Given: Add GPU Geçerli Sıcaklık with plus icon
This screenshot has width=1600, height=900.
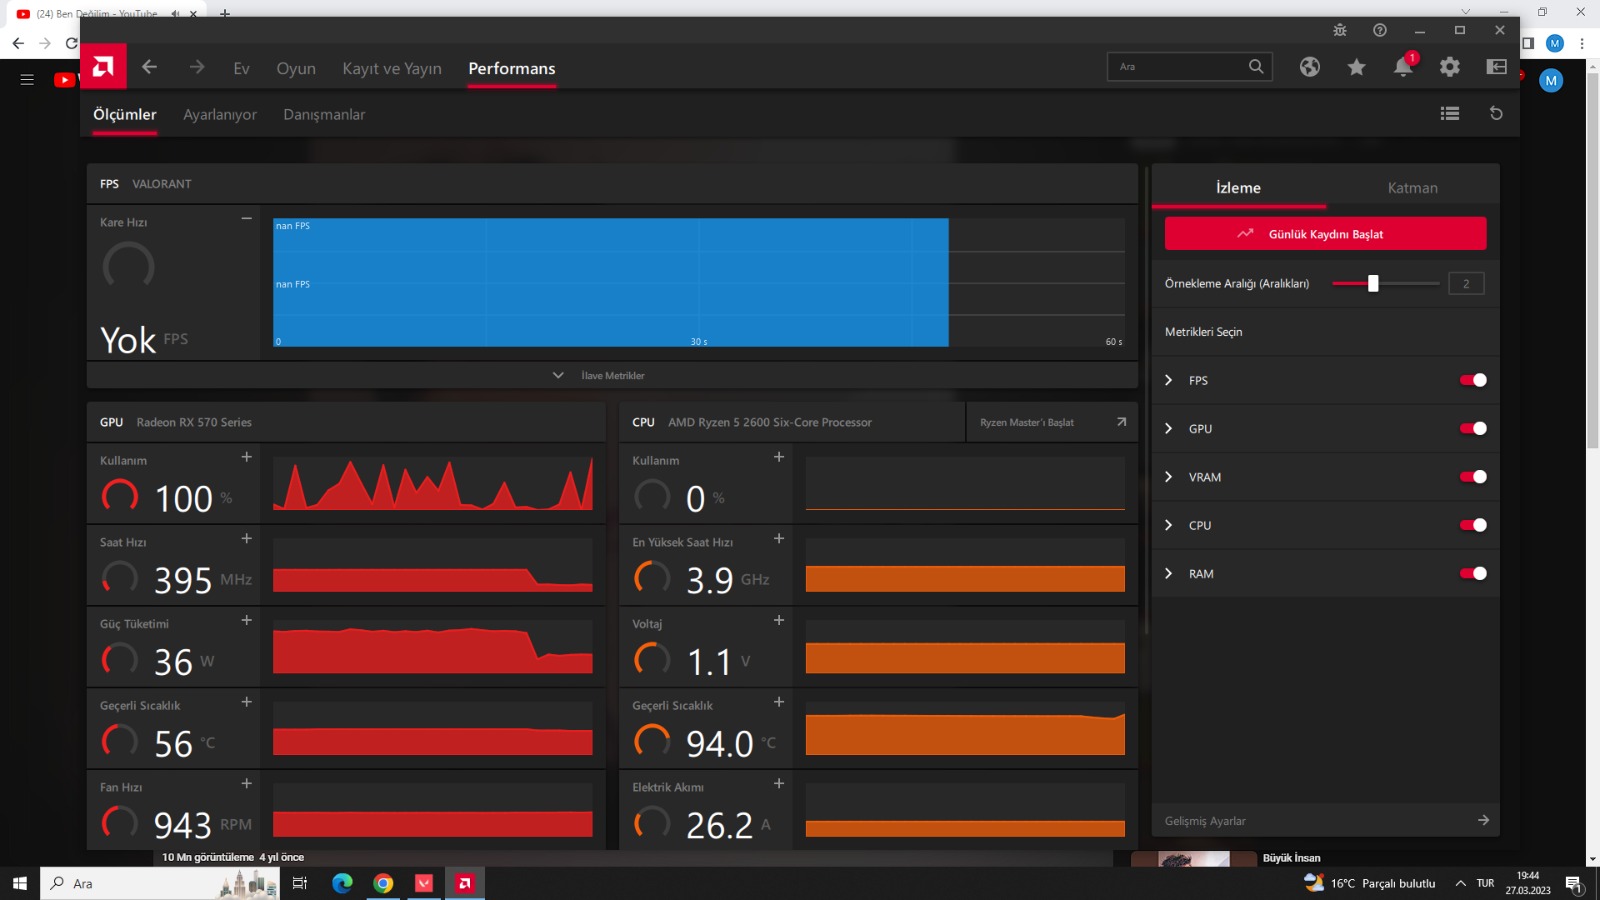Looking at the screenshot, I should [x=246, y=702].
